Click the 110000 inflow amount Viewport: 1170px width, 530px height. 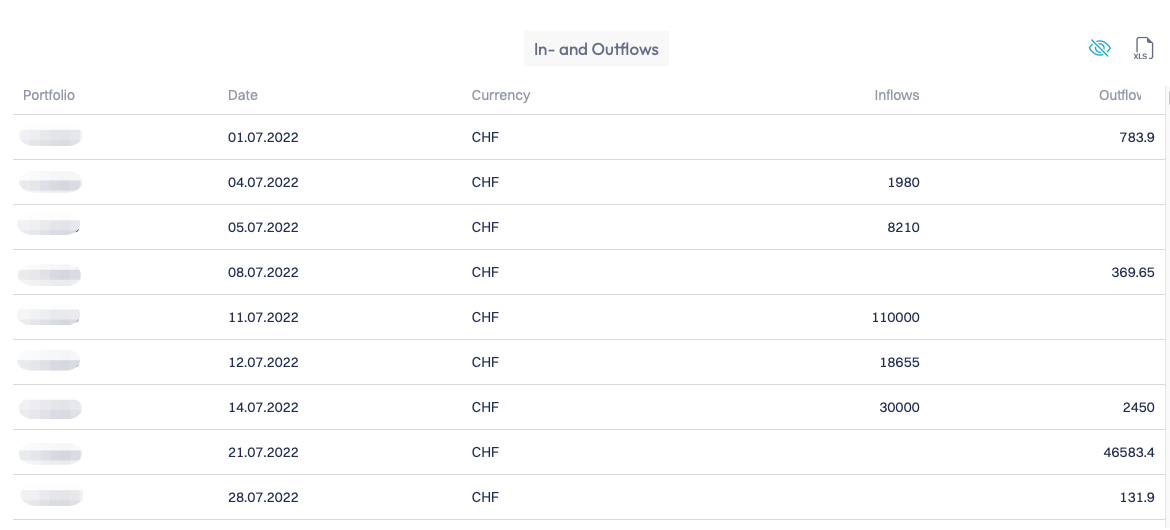[x=895, y=317]
